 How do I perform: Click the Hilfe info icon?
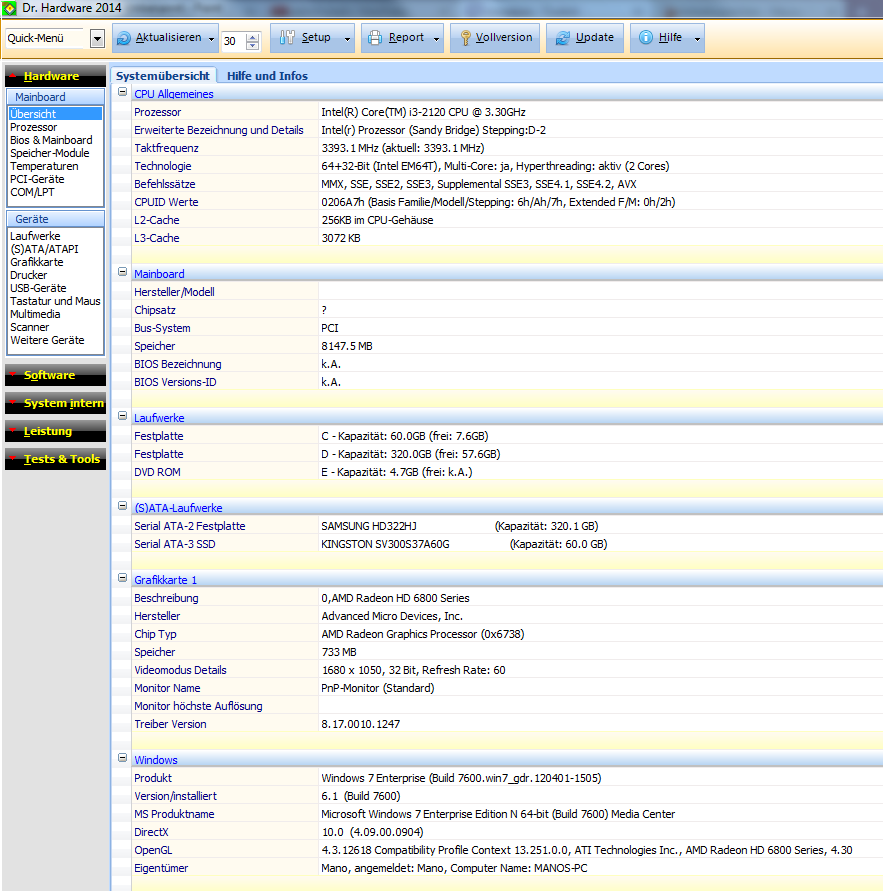coord(646,38)
